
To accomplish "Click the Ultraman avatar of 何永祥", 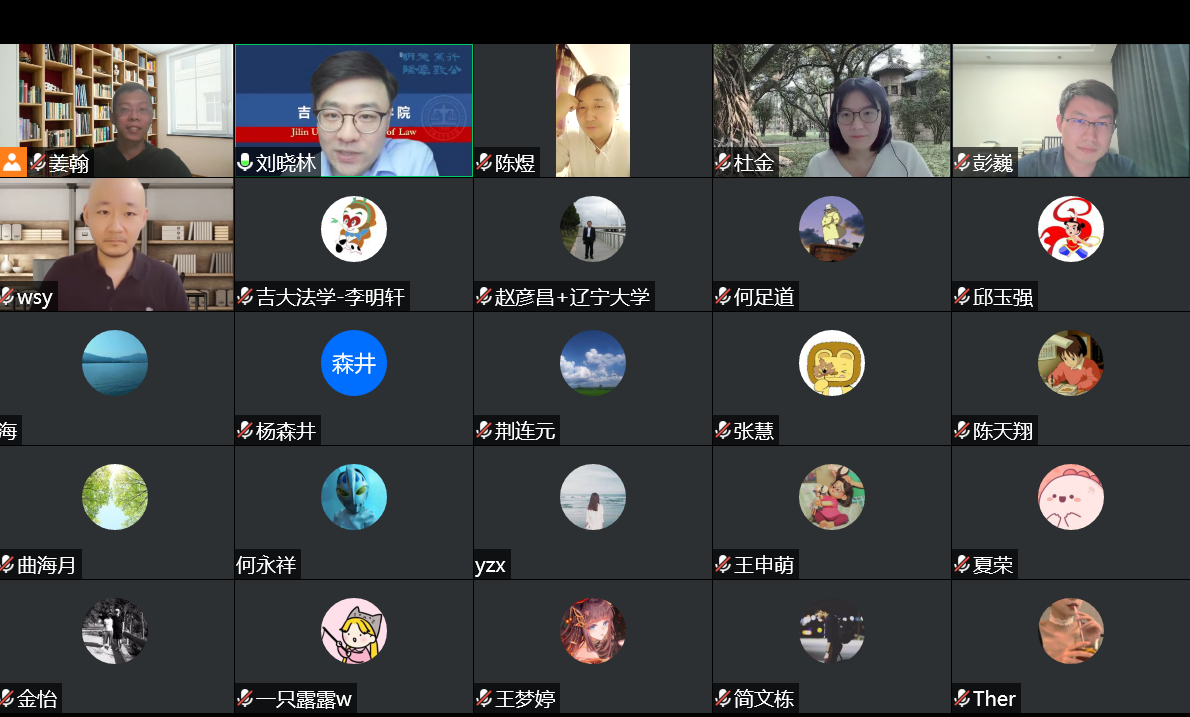I will 353,497.
